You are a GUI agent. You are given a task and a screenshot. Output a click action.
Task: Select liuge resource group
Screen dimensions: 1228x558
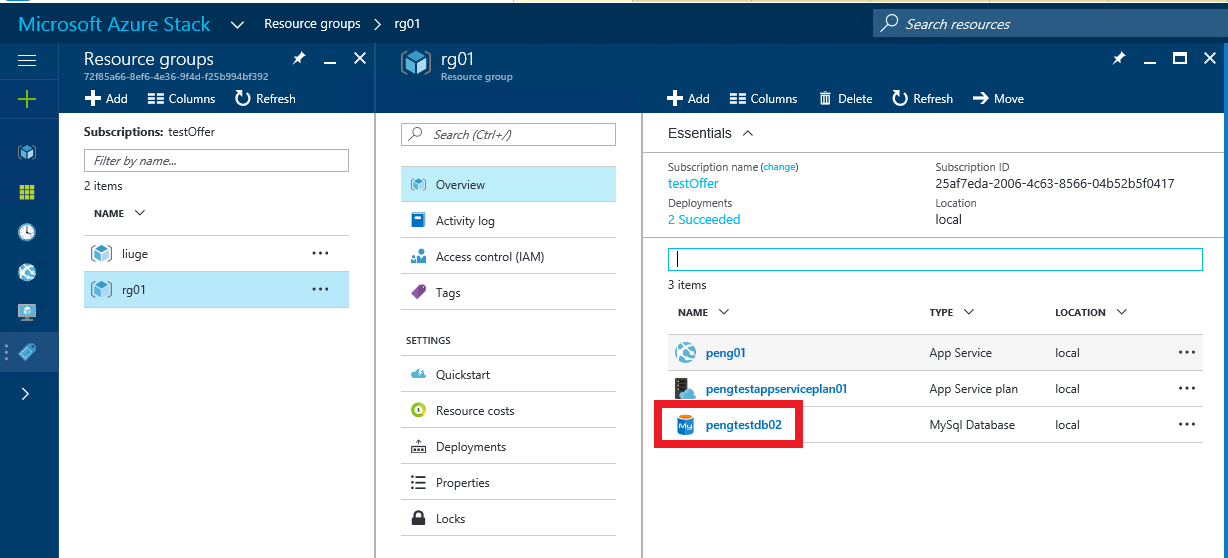[x=216, y=254]
